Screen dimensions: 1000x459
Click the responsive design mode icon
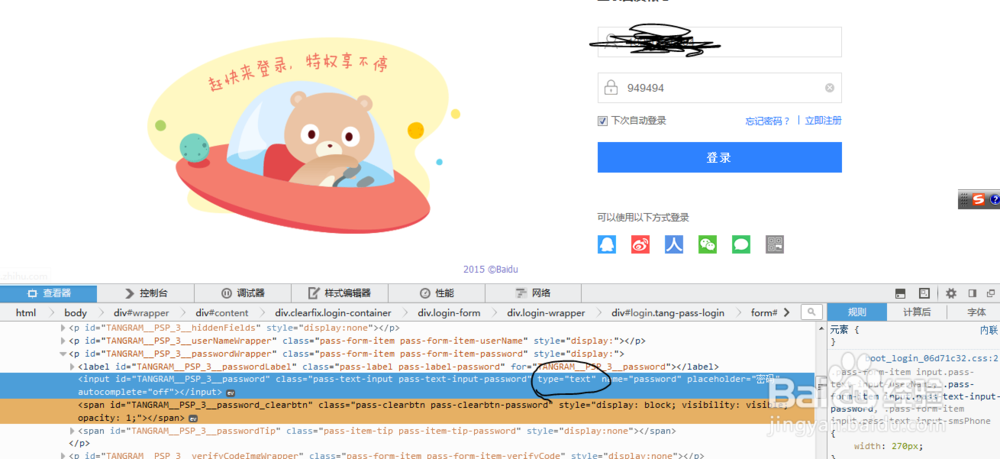[924, 293]
